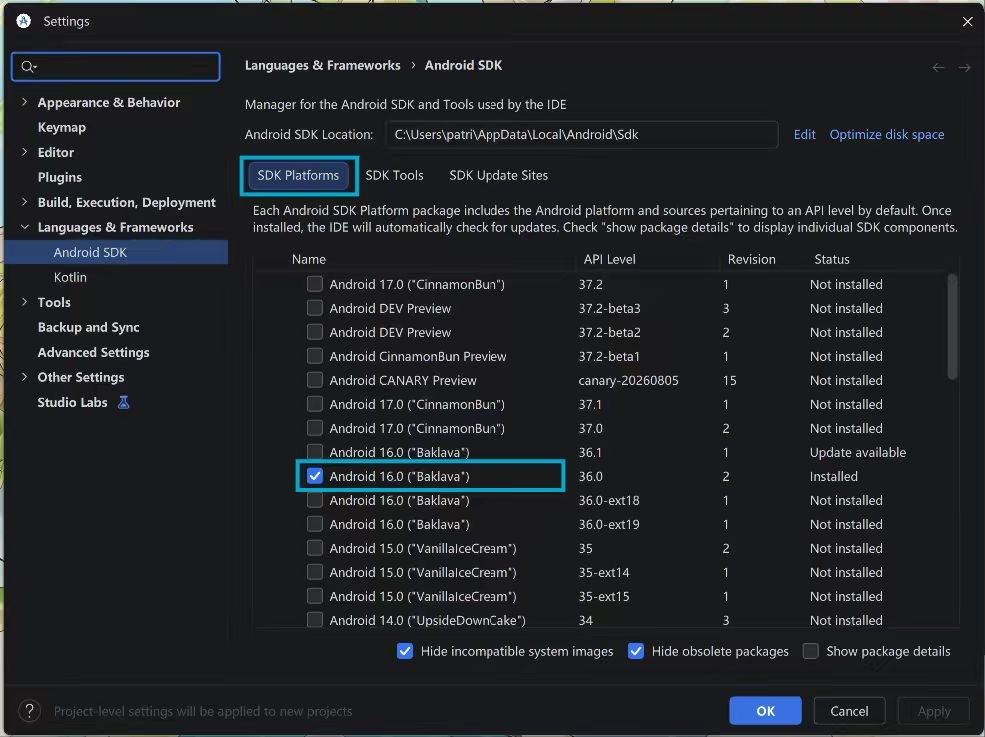Click the search magnifier icon

click(28, 67)
